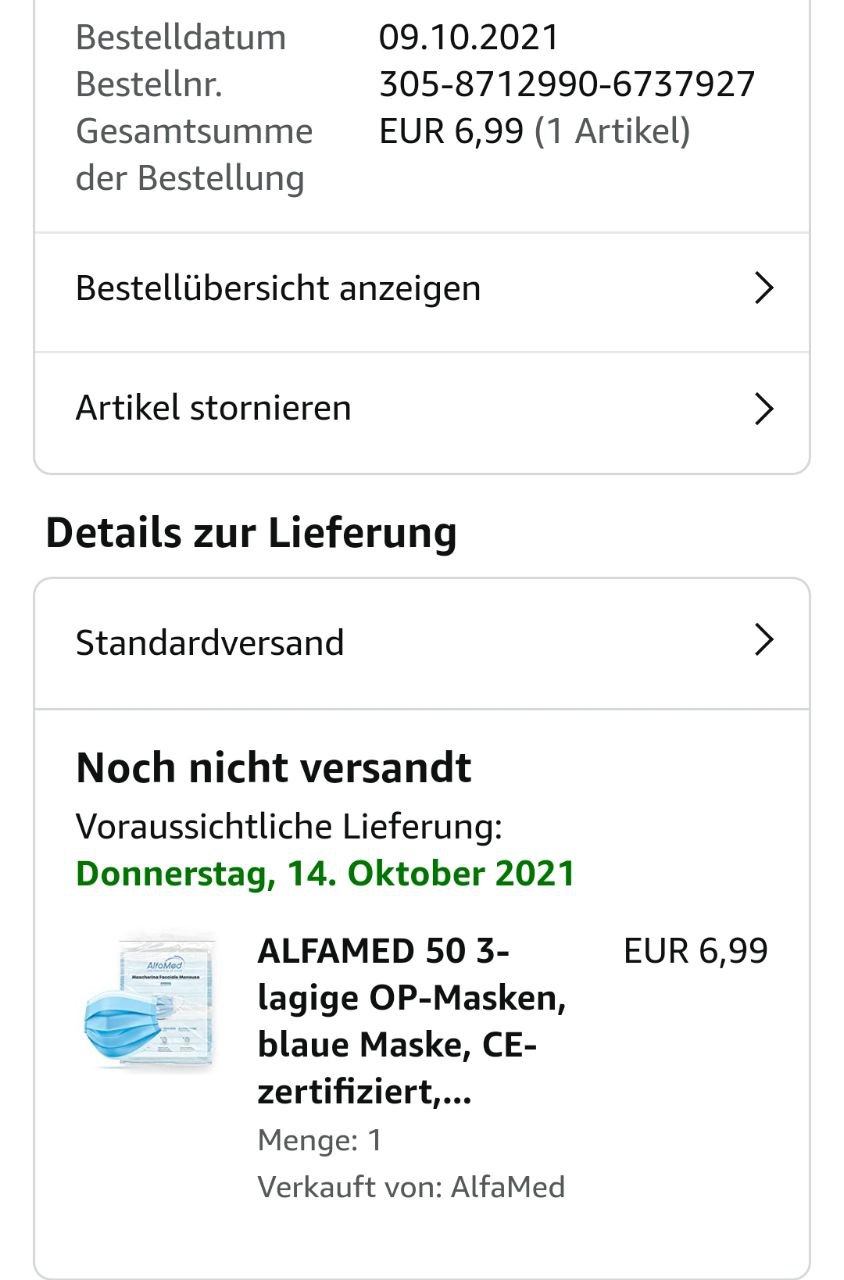The height and width of the screenshot is (1280, 844).
Task: Expand the Standardversand shipping details
Action: [x=210, y=642]
